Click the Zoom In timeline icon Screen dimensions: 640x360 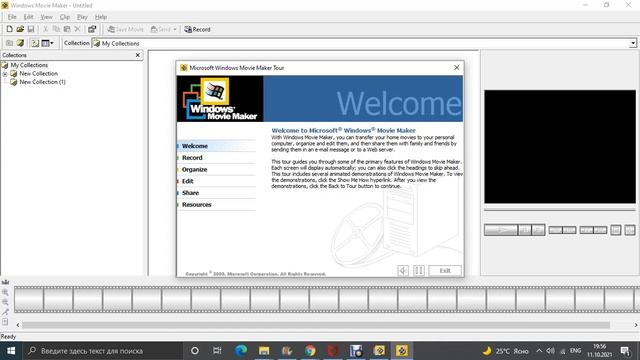point(5,292)
